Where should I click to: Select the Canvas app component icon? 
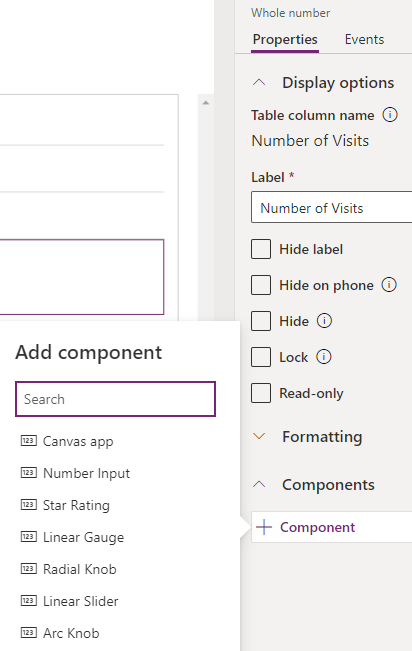[29, 441]
